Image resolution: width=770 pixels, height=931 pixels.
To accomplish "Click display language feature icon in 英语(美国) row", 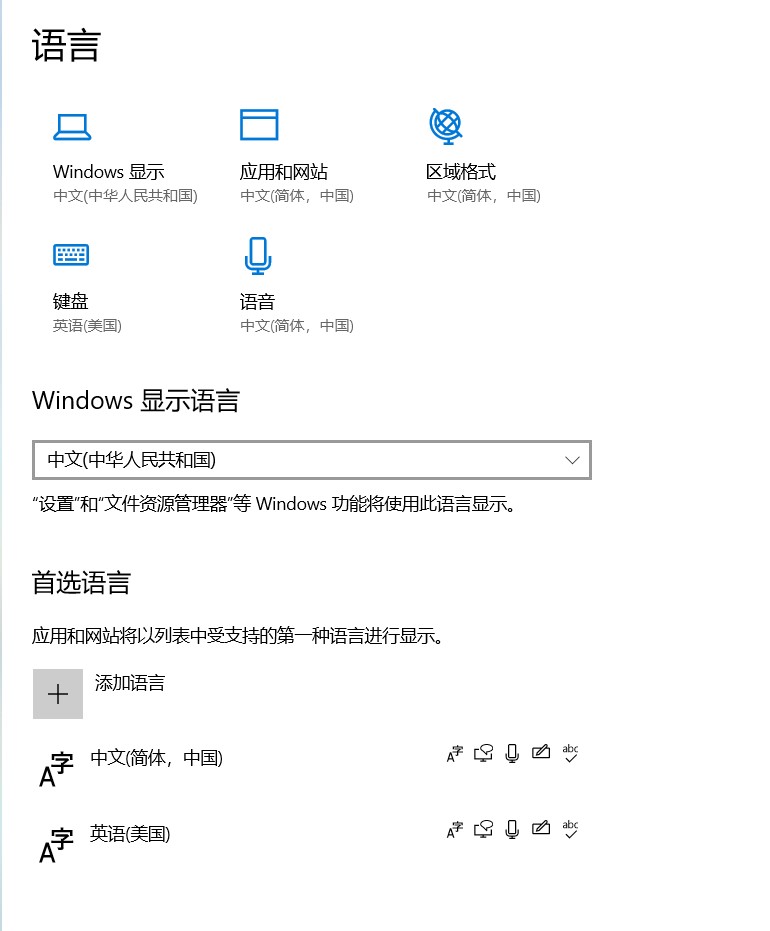I will tap(455, 829).
